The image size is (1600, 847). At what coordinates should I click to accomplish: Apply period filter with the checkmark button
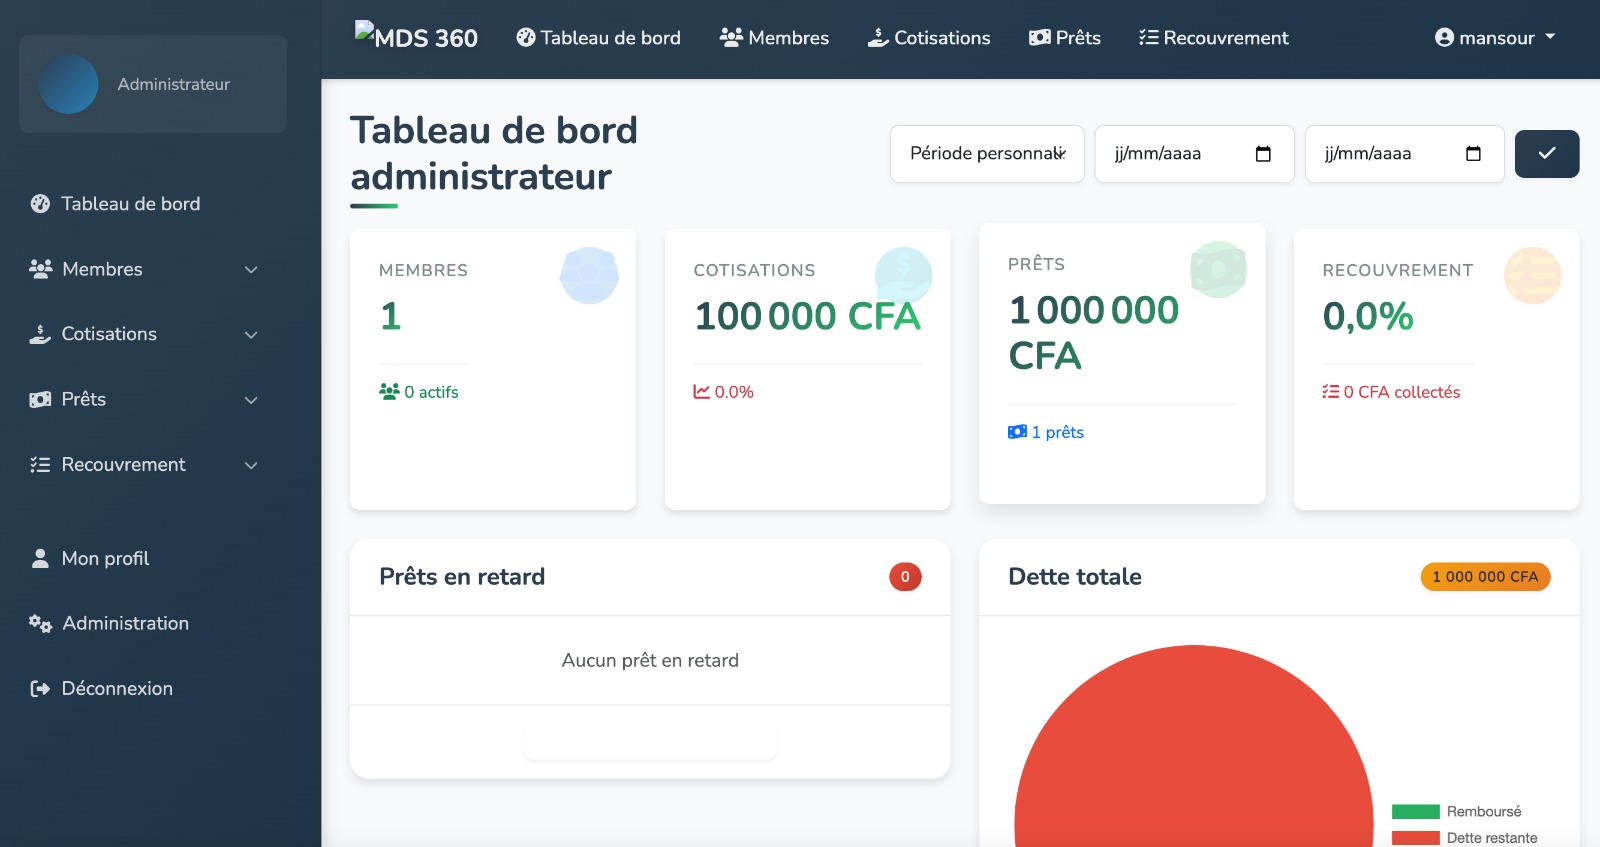pos(1547,154)
